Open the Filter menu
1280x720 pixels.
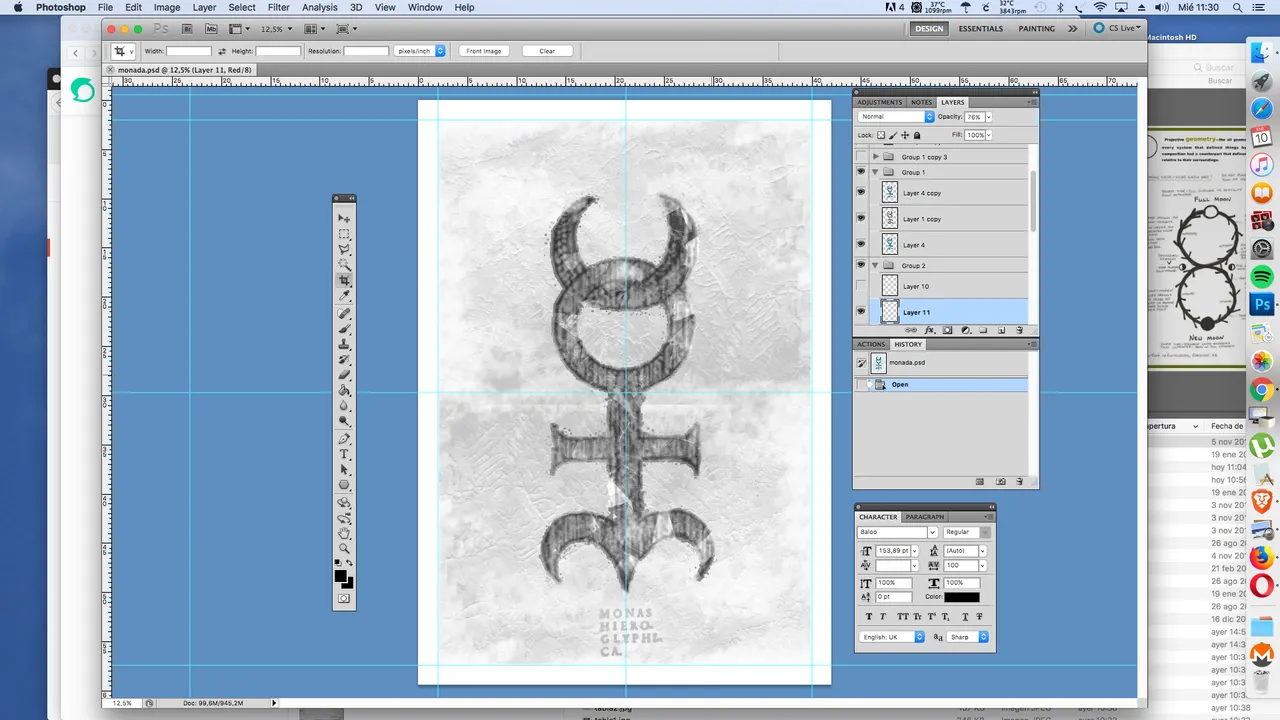(279, 7)
